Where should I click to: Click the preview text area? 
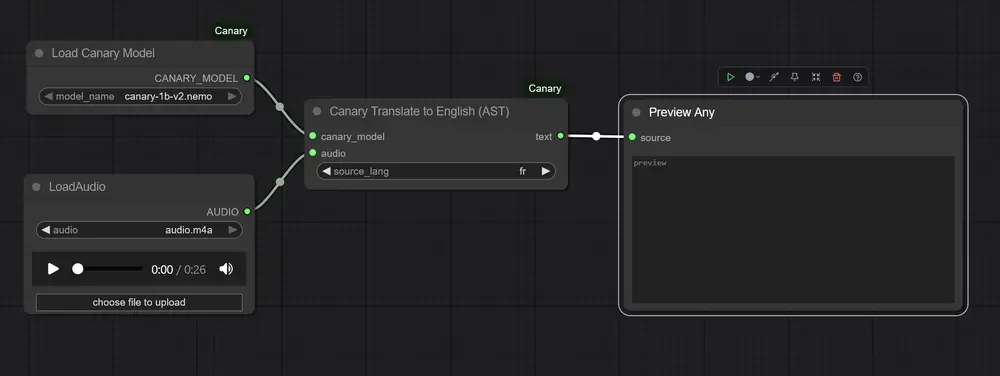click(793, 229)
